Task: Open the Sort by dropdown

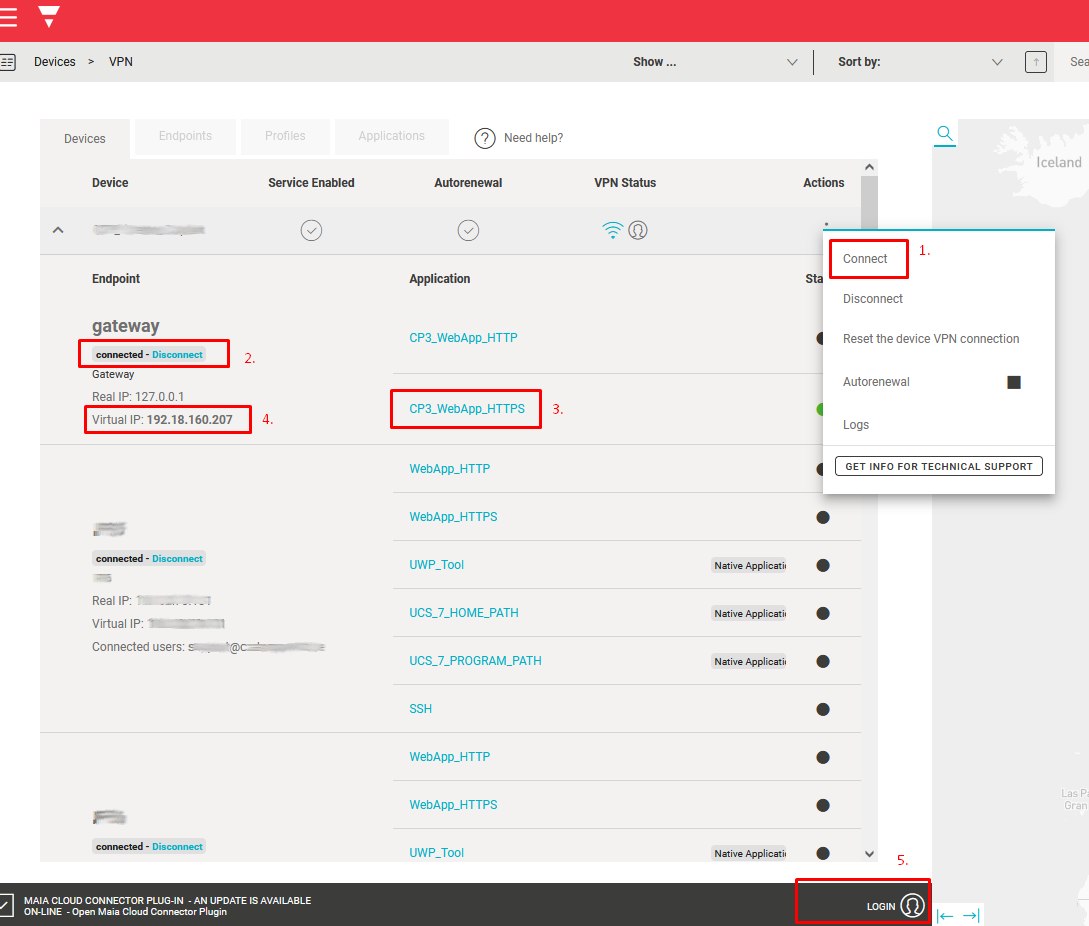Action: pyautogui.click(x=920, y=62)
